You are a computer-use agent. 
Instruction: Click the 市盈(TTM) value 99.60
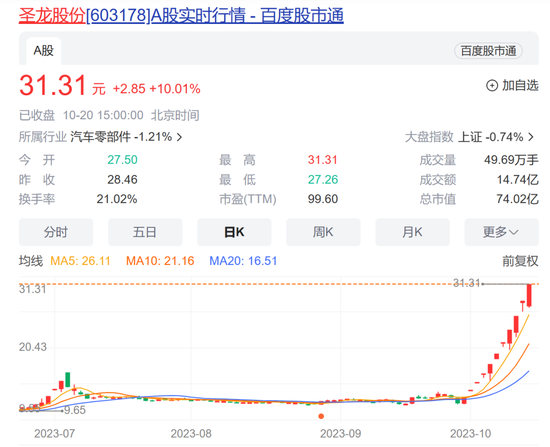[323, 199]
